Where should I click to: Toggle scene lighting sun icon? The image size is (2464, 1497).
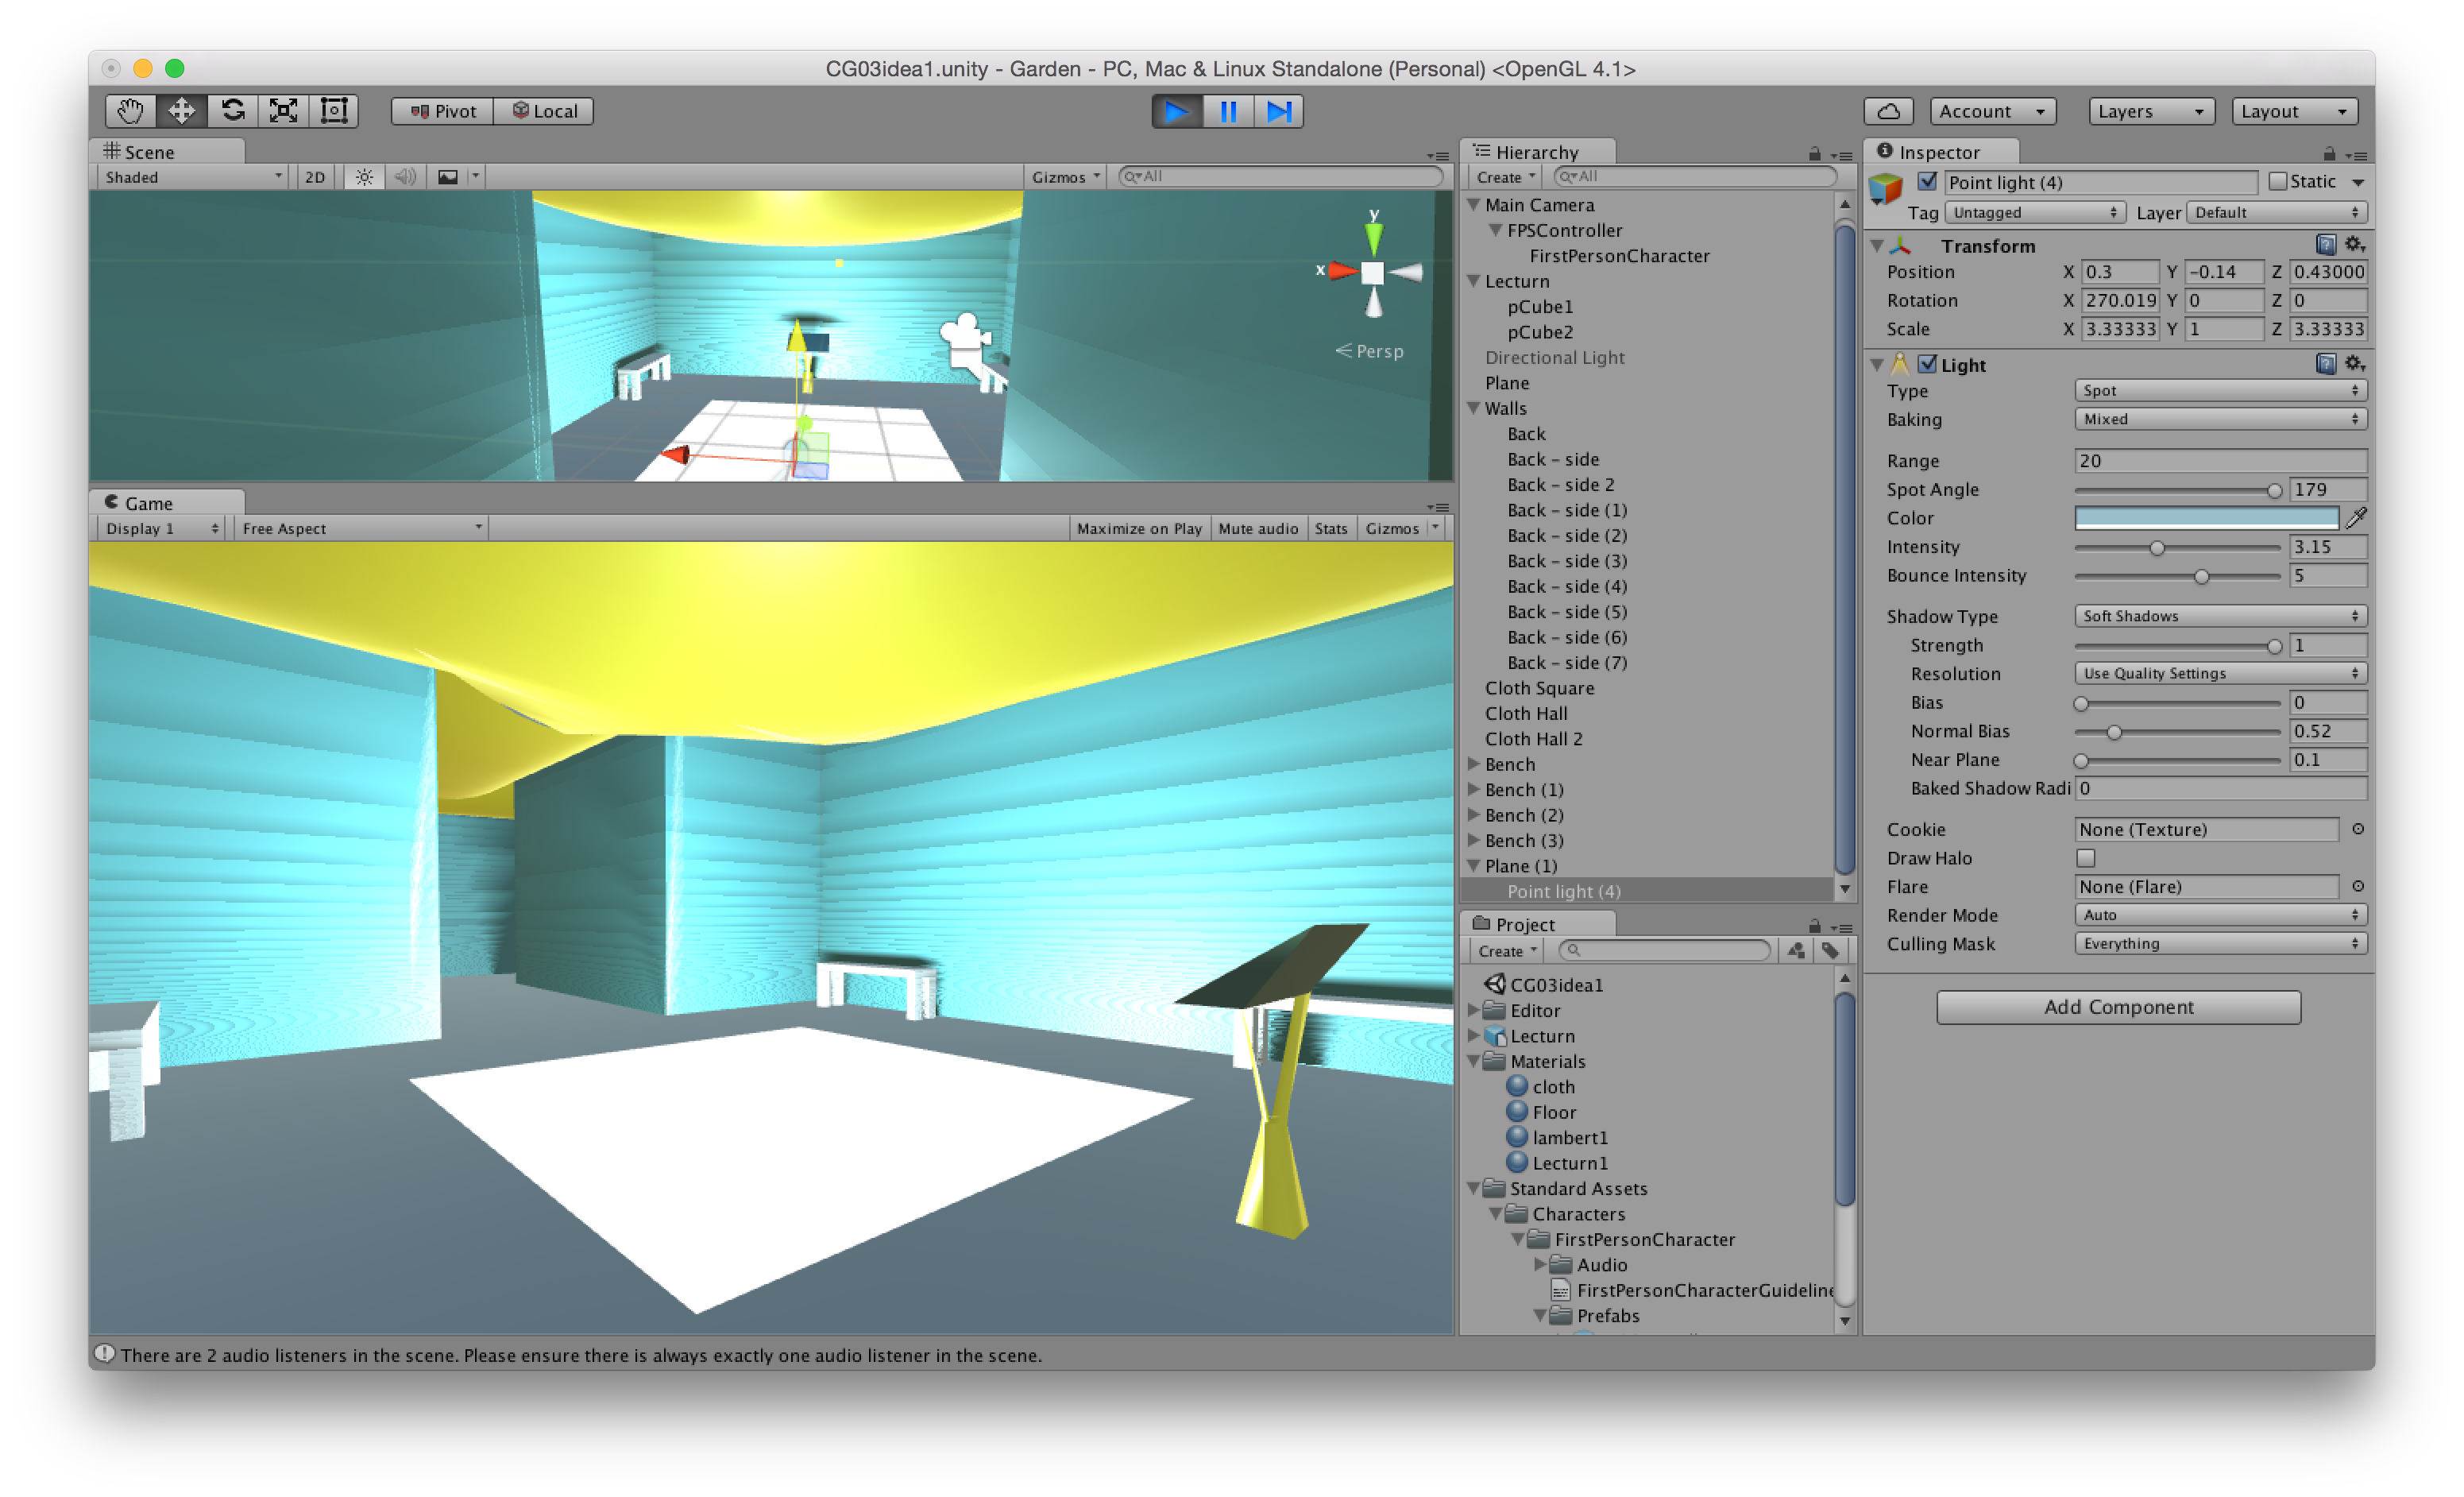coord(364,177)
